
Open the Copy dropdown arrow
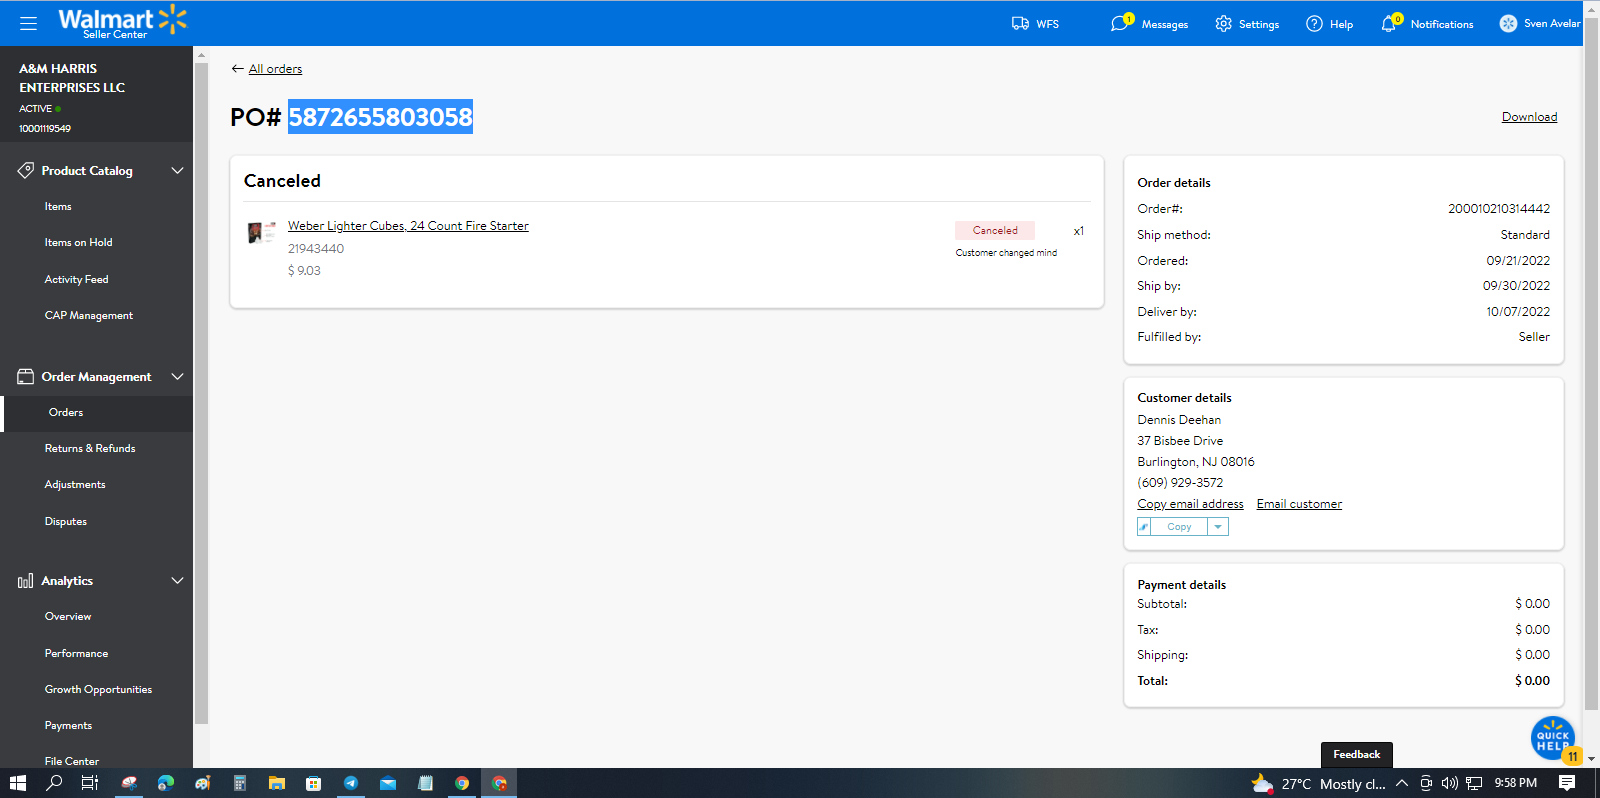tap(1218, 527)
